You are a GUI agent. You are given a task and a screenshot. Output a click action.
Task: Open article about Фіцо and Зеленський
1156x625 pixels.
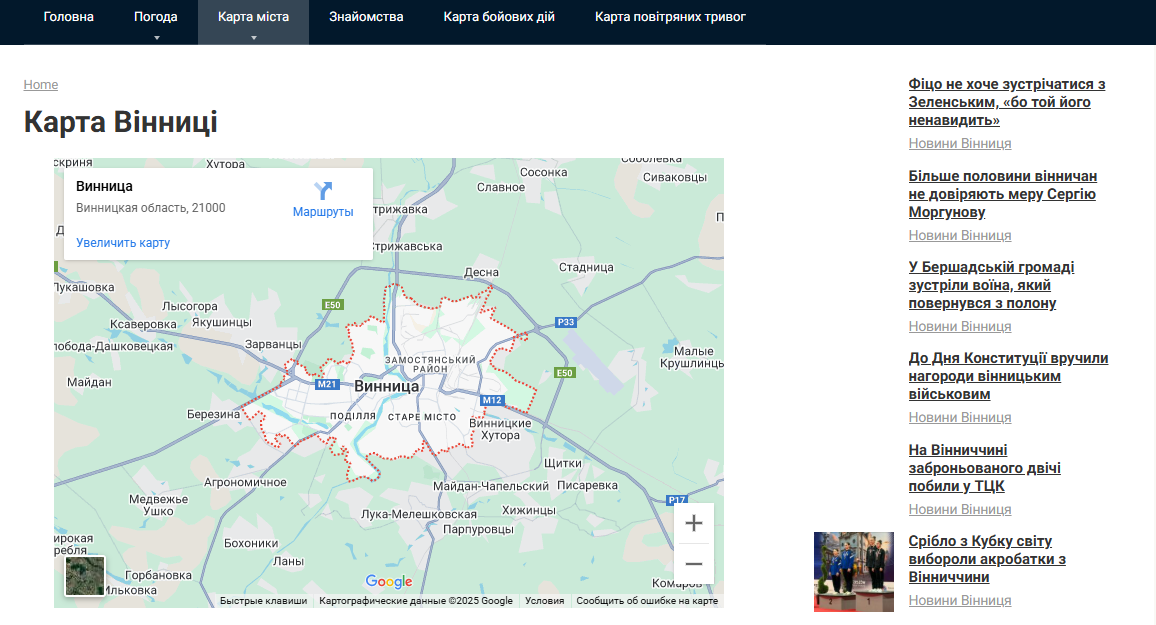pos(1007,102)
